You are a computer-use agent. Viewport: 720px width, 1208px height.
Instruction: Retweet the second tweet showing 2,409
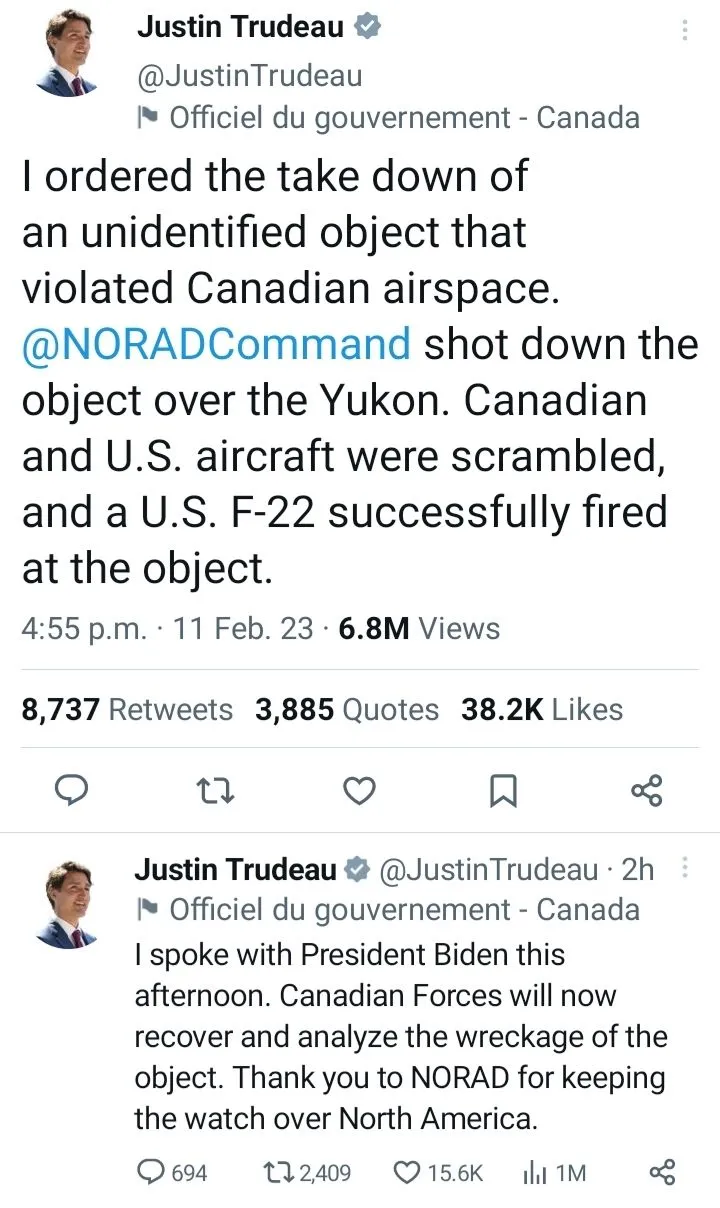pos(309,1172)
